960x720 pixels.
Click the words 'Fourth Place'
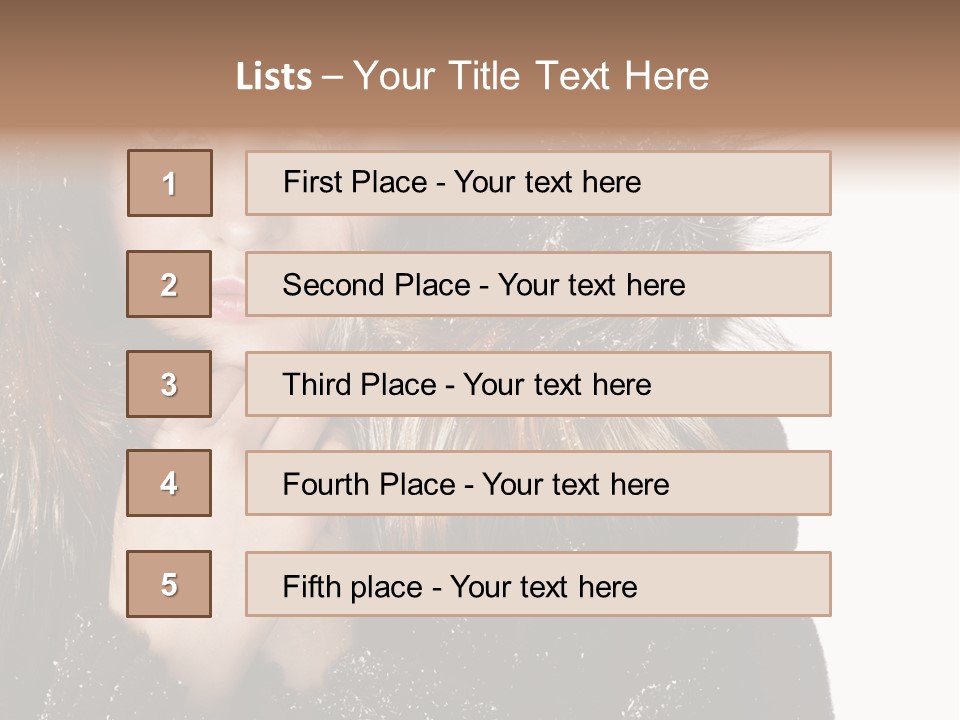(x=369, y=484)
